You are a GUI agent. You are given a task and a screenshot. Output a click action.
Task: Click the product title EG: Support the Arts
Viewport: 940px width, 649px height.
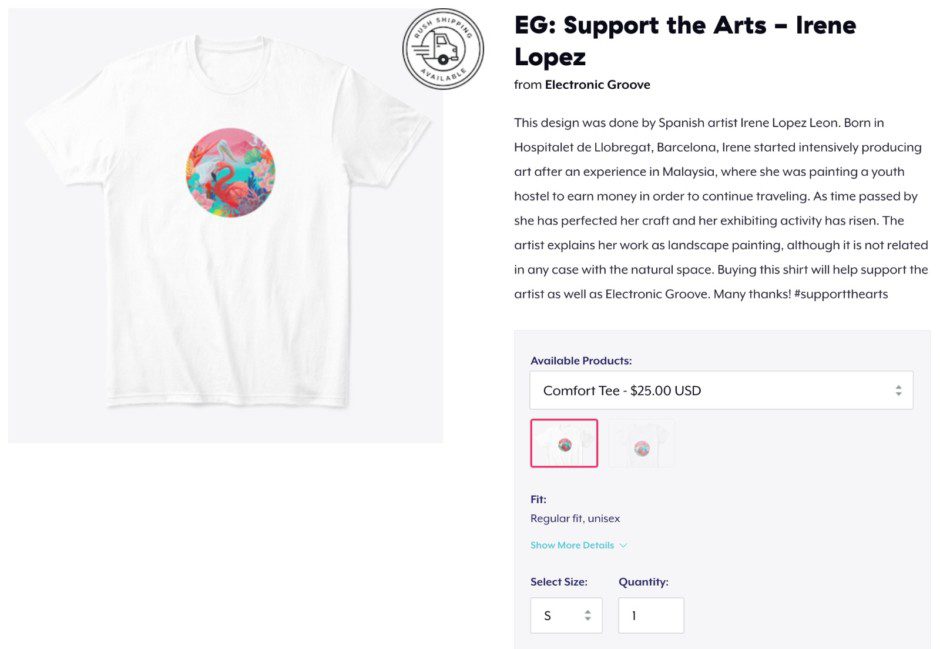[685, 40]
